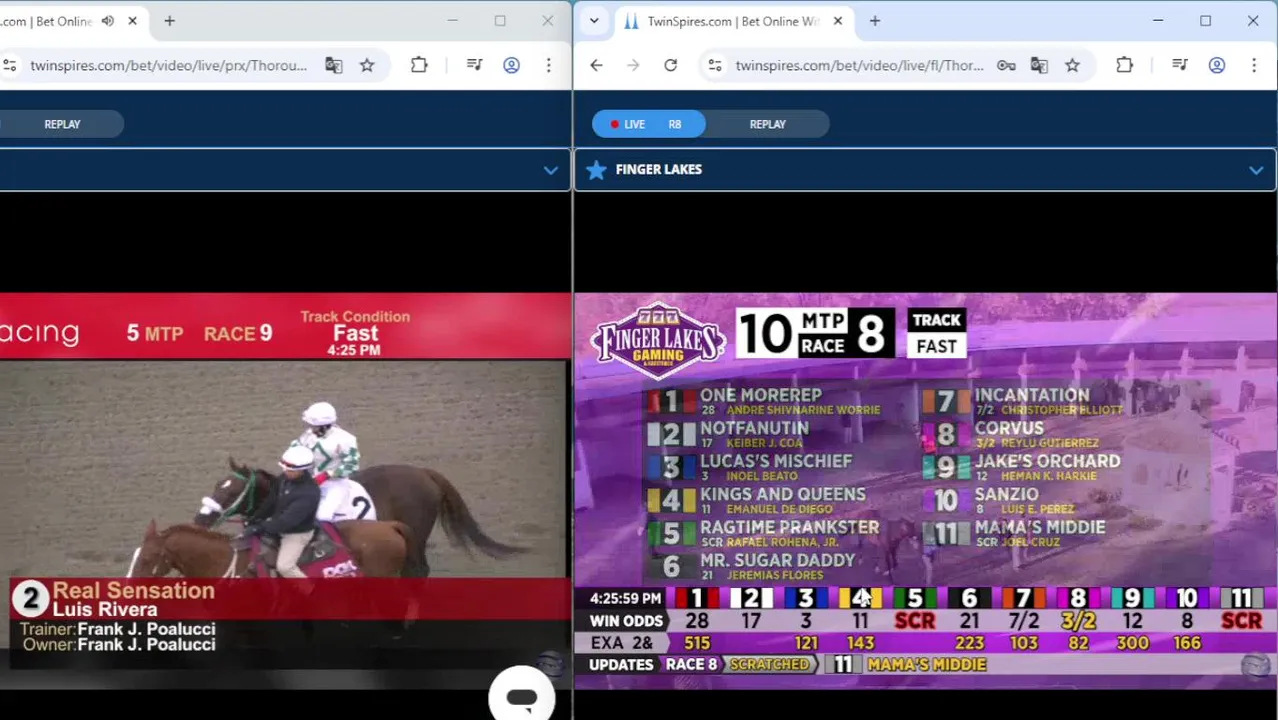Bookmark page with star in left window
Viewport: 1278px width, 720px height.
(367, 65)
